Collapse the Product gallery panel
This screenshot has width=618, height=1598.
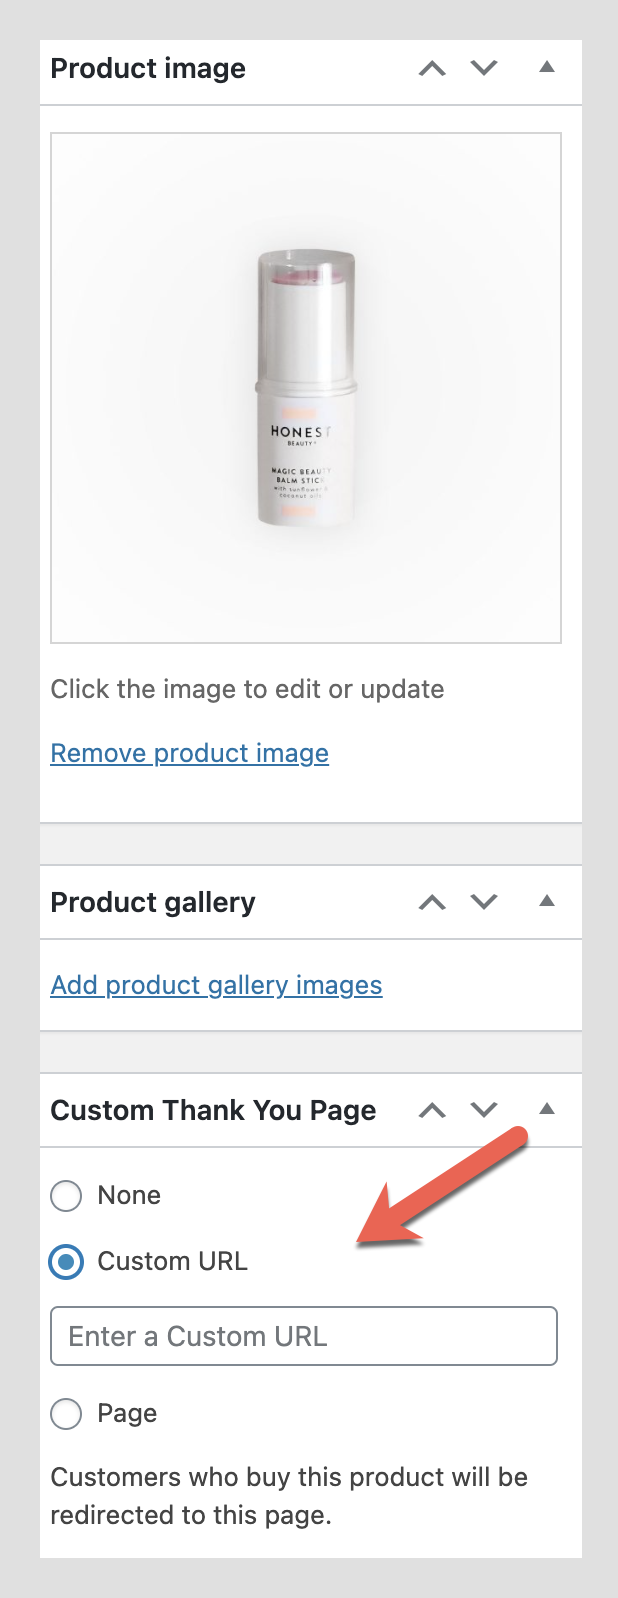546,901
